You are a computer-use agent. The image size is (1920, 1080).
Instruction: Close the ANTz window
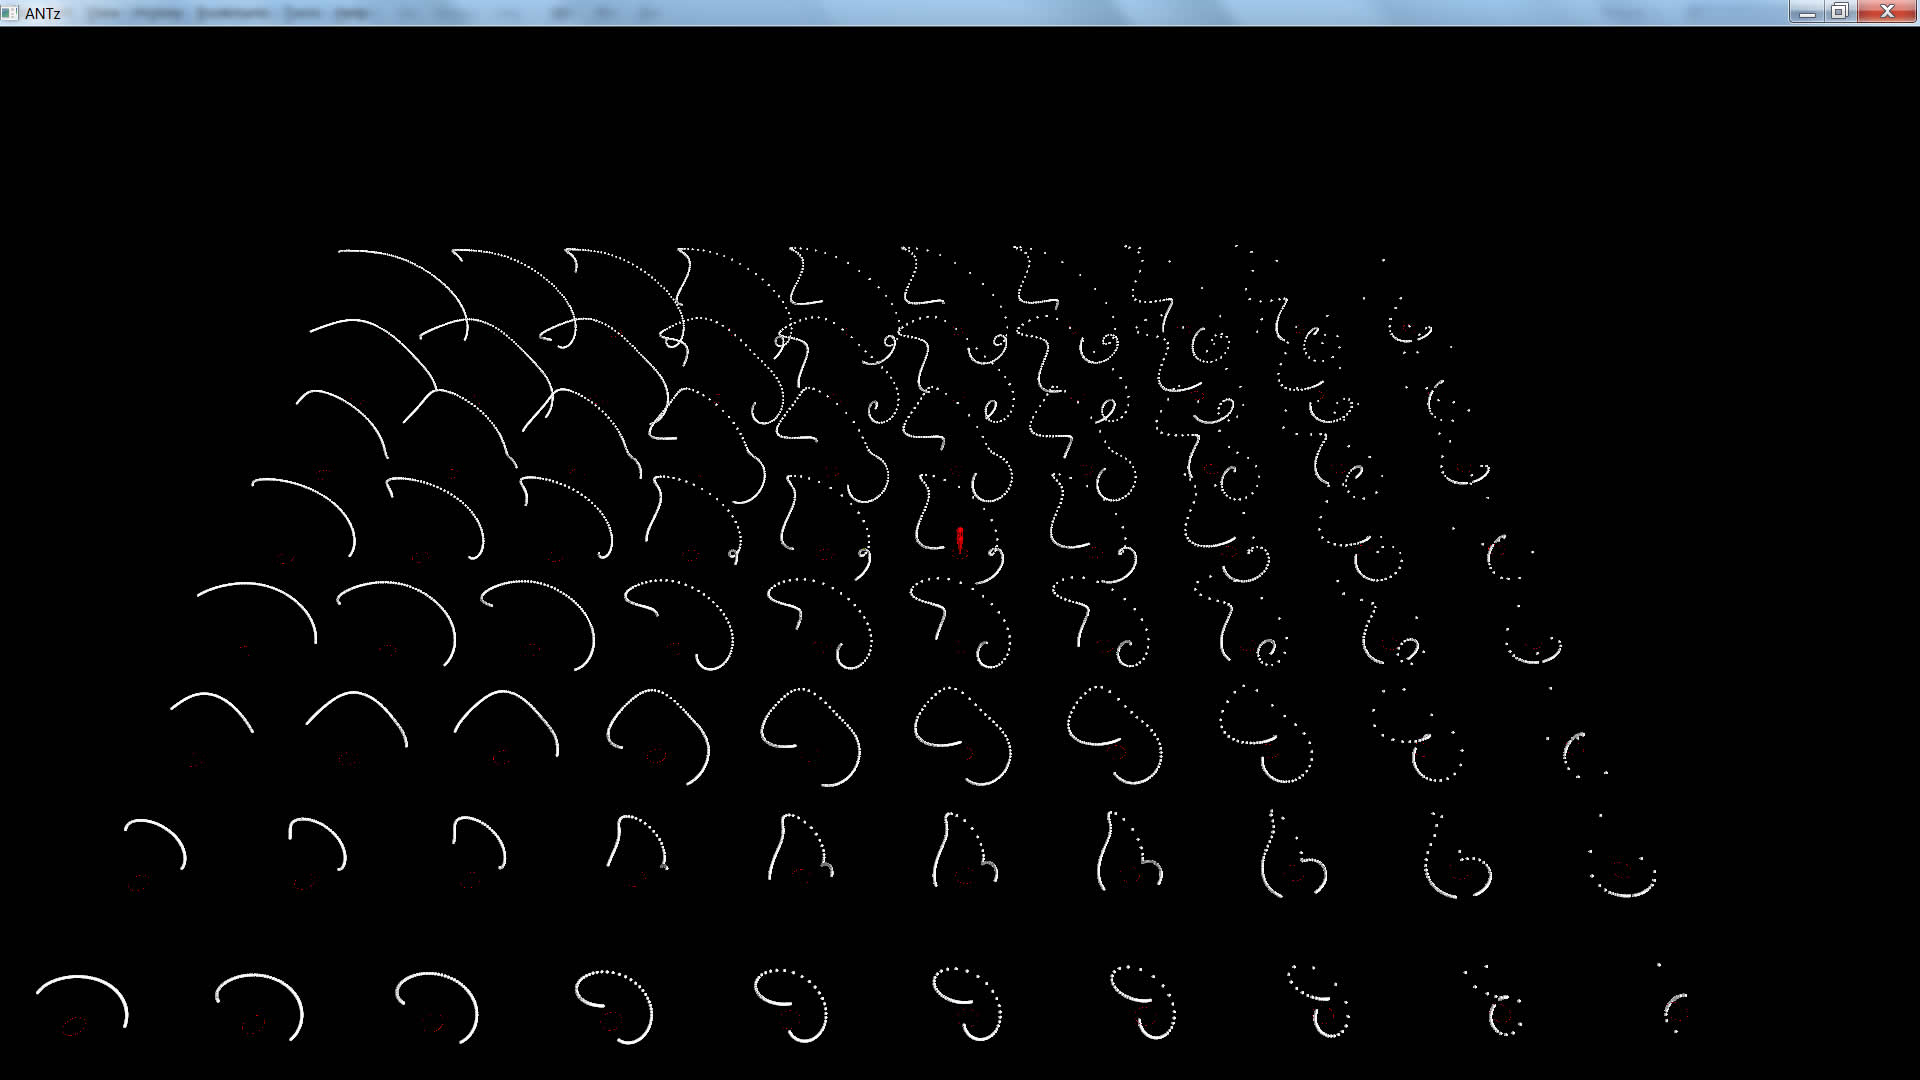click(1887, 12)
